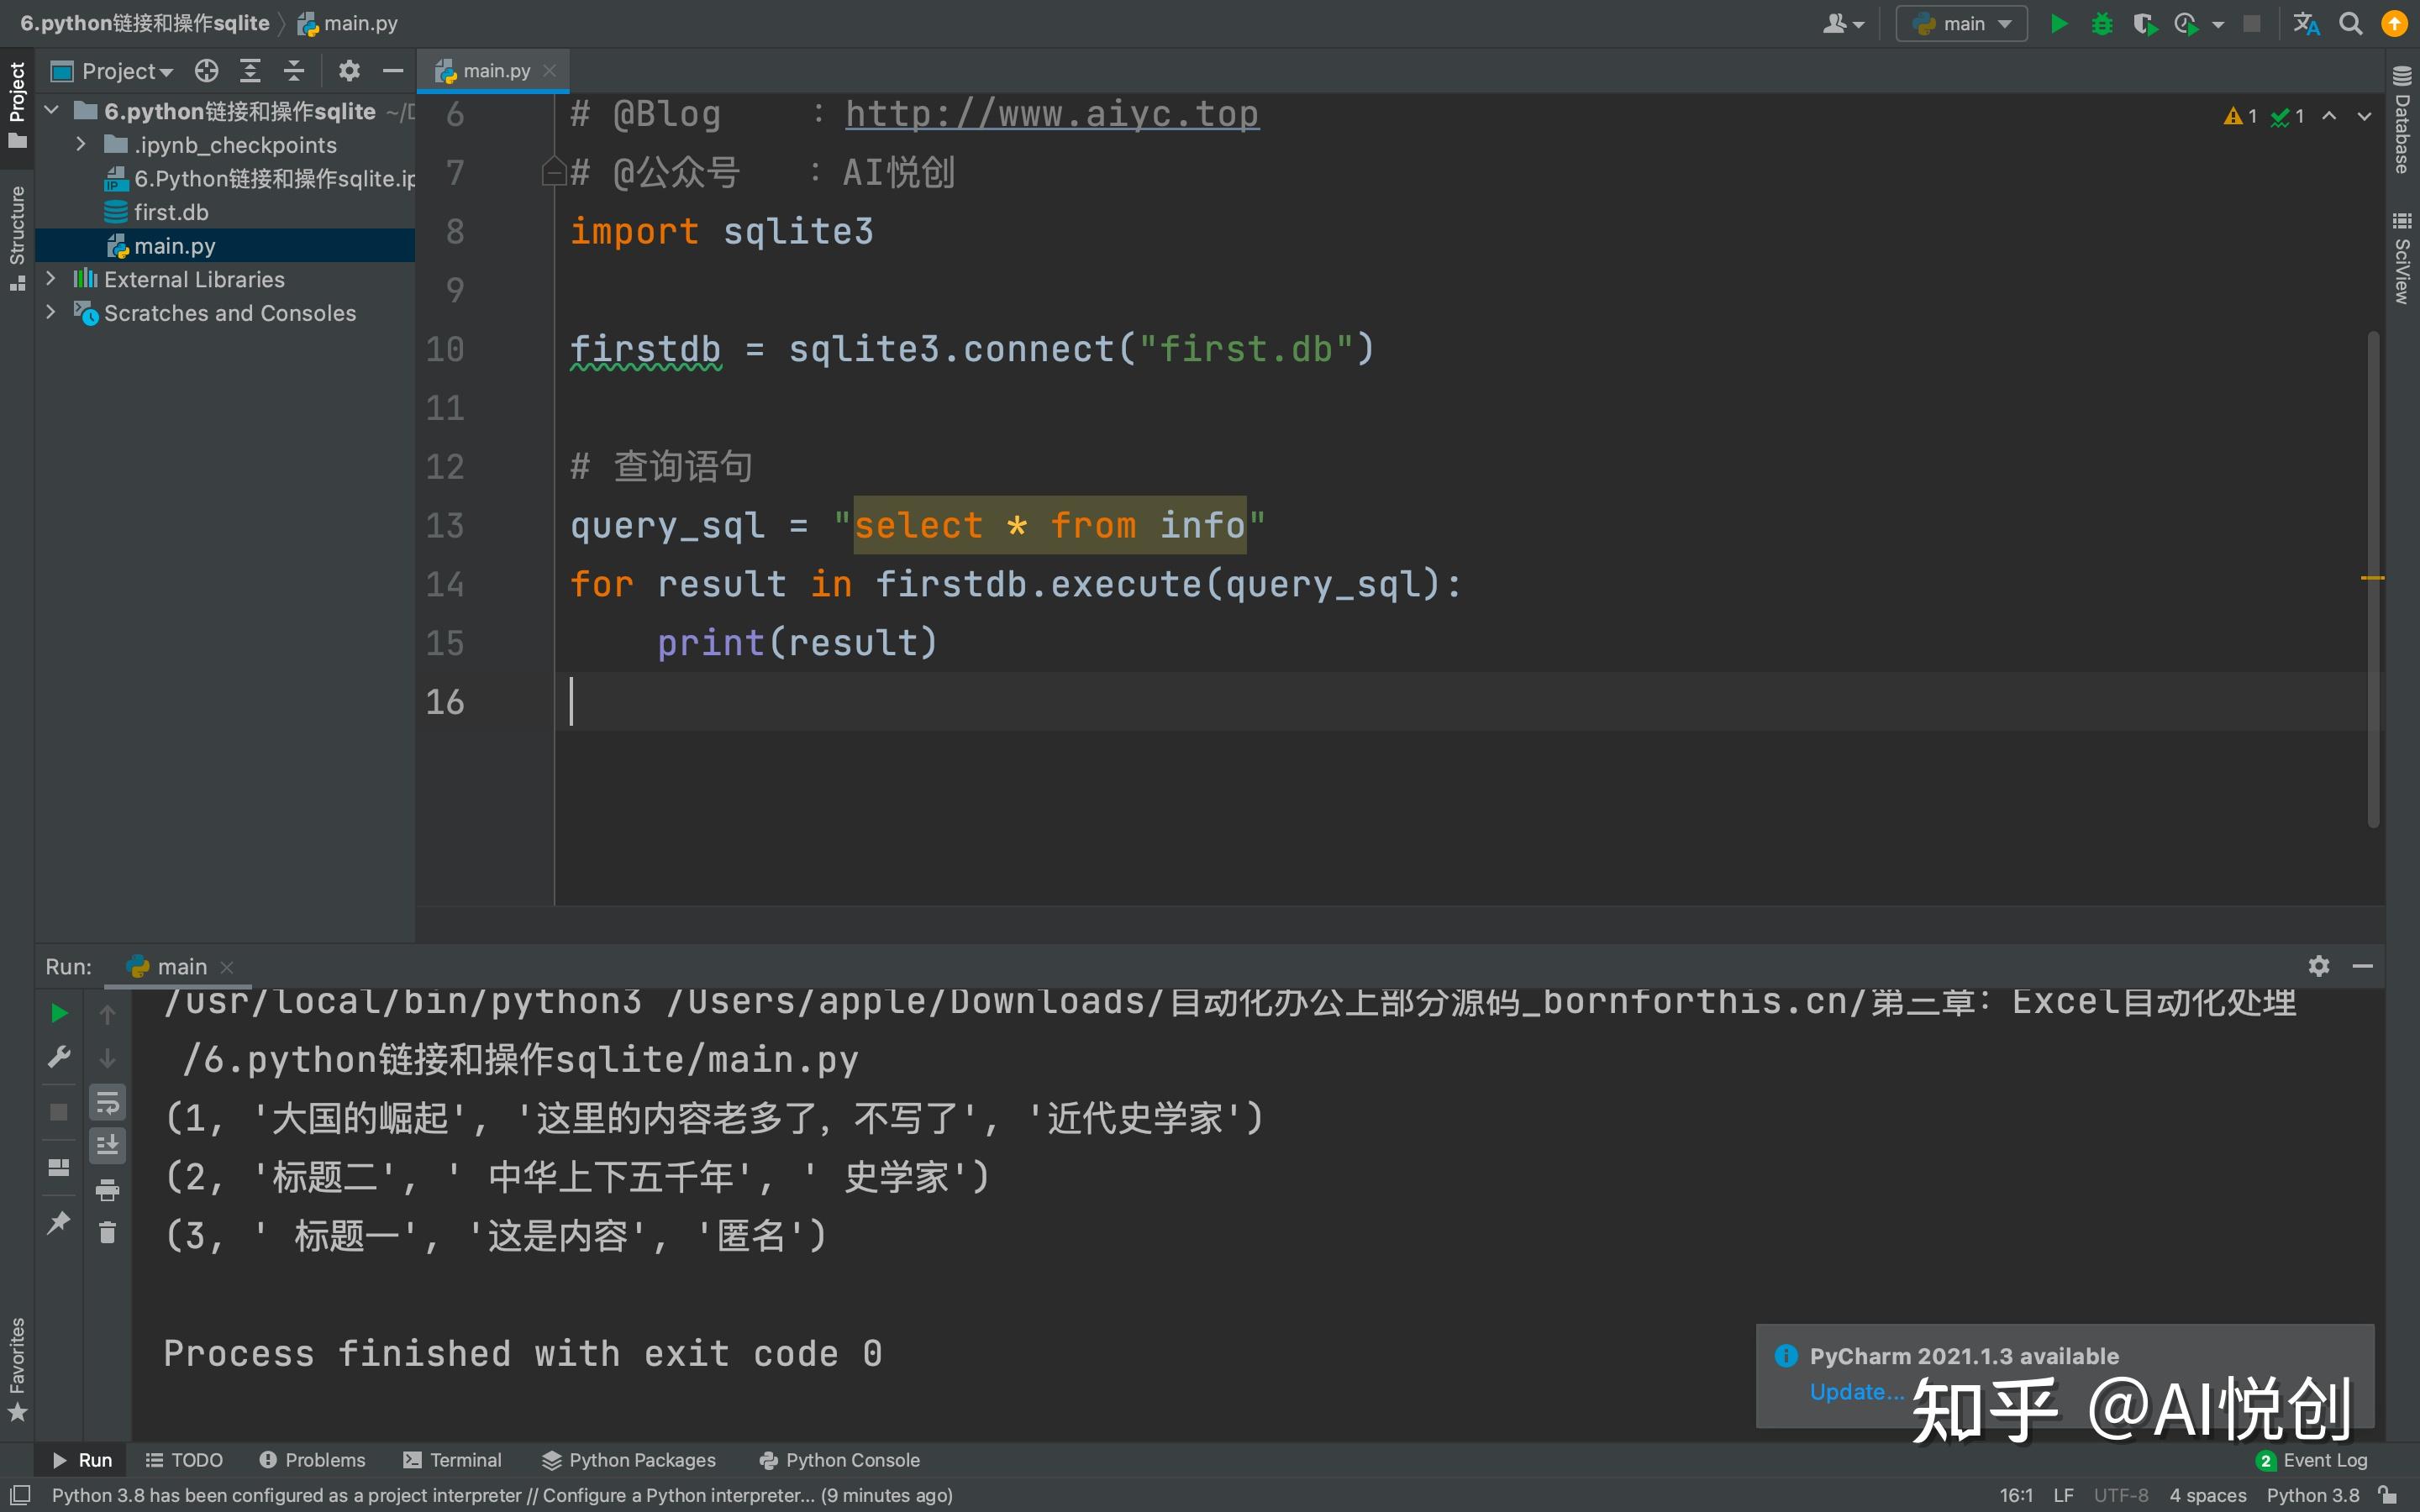Go to previous highlighted error arrow
Viewport: 2420px width, 1512px height.
point(2329,116)
